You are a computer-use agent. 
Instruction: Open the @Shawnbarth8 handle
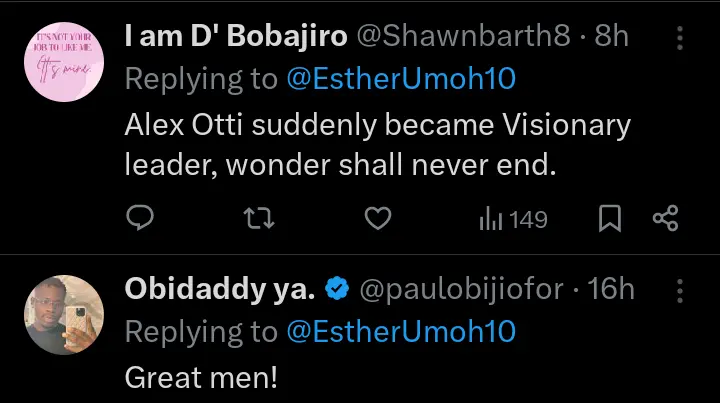pyautogui.click(x=464, y=38)
